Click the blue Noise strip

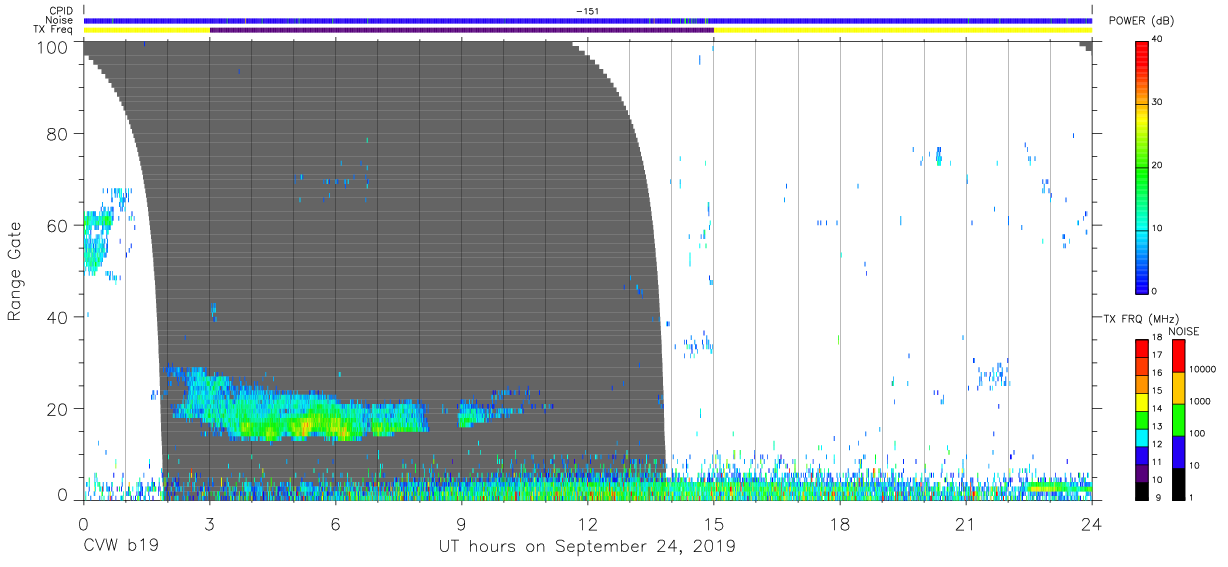pyautogui.click(x=588, y=21)
